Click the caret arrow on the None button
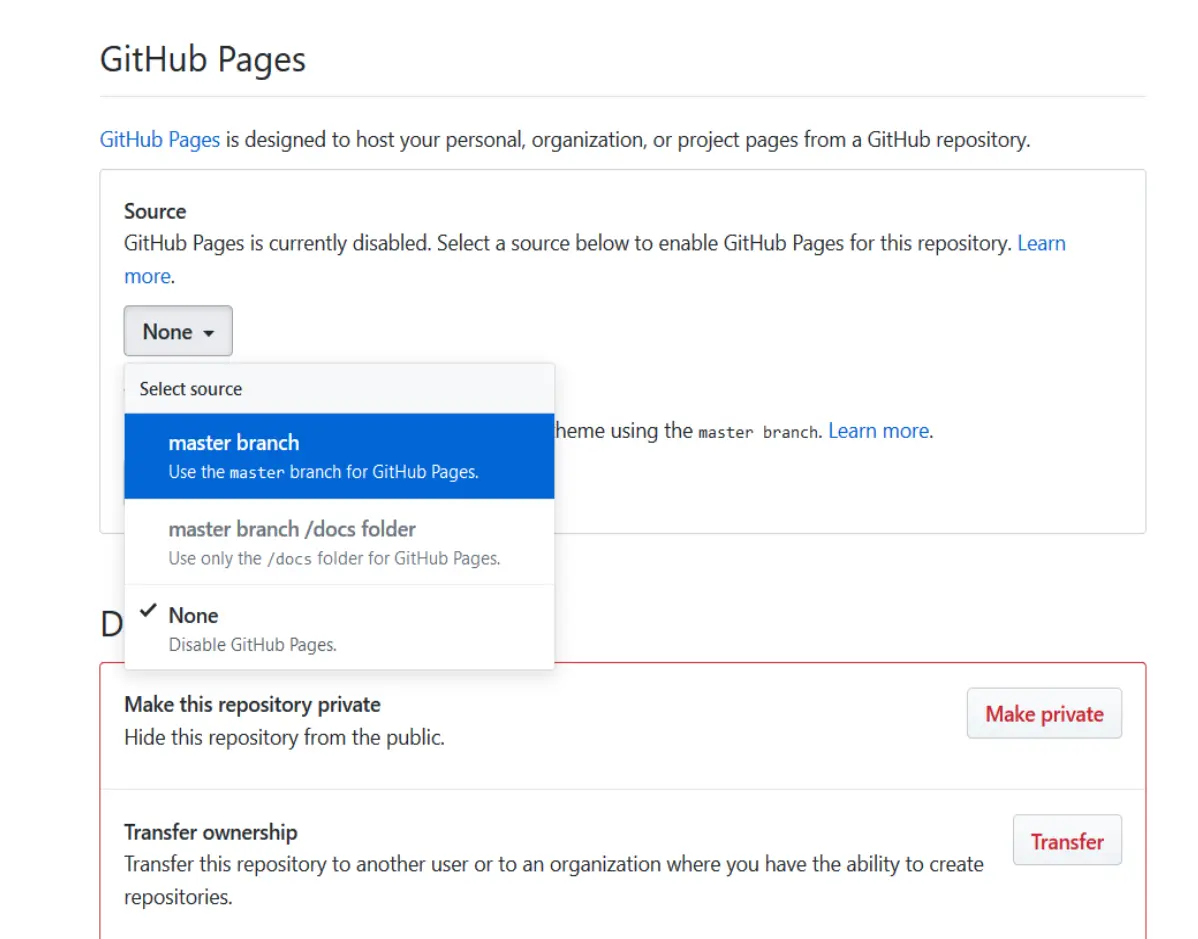The image size is (1198, 939). tap(208, 333)
